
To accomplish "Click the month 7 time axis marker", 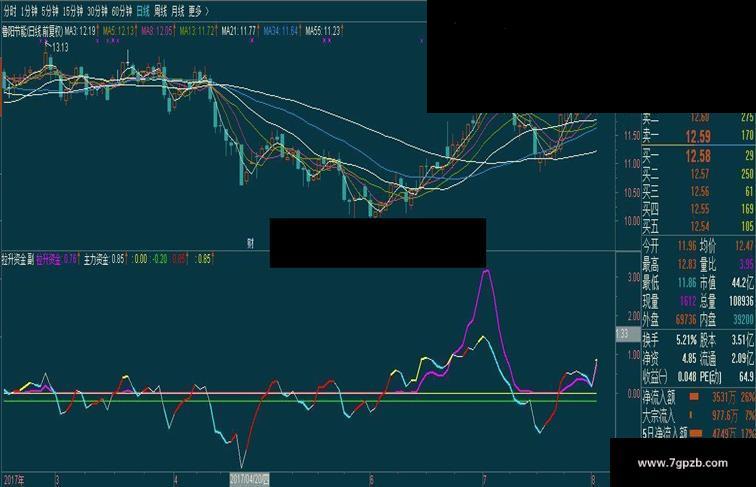I will (484, 480).
